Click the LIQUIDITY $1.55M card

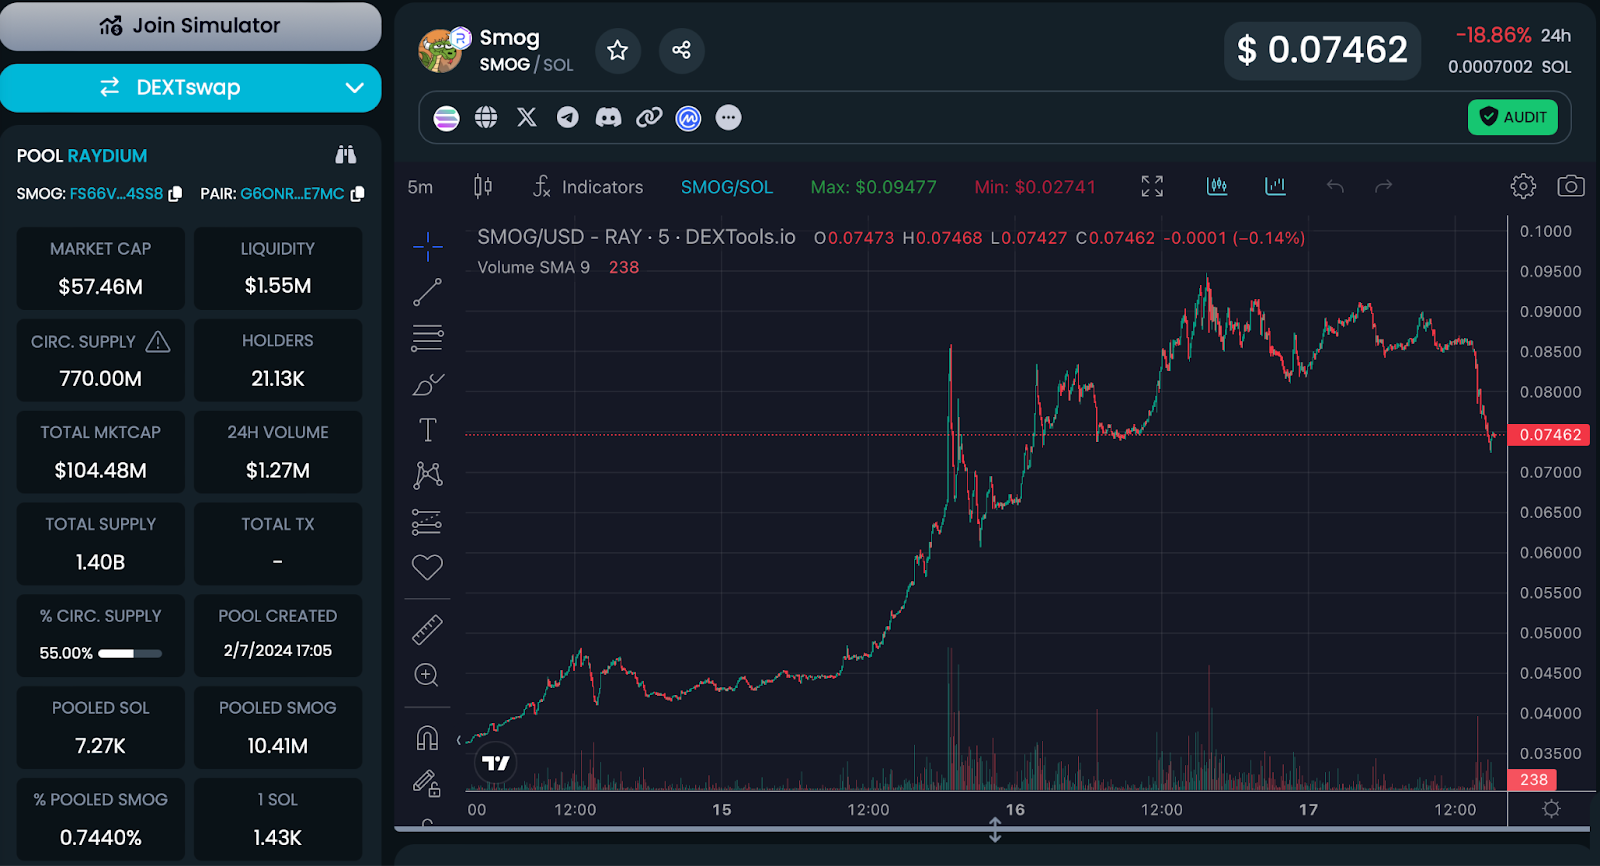coord(278,268)
